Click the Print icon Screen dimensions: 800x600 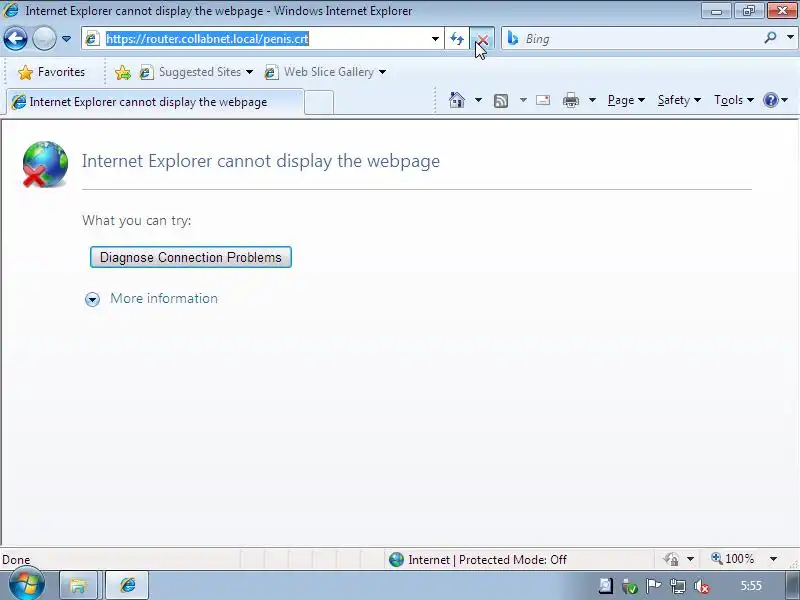571,100
